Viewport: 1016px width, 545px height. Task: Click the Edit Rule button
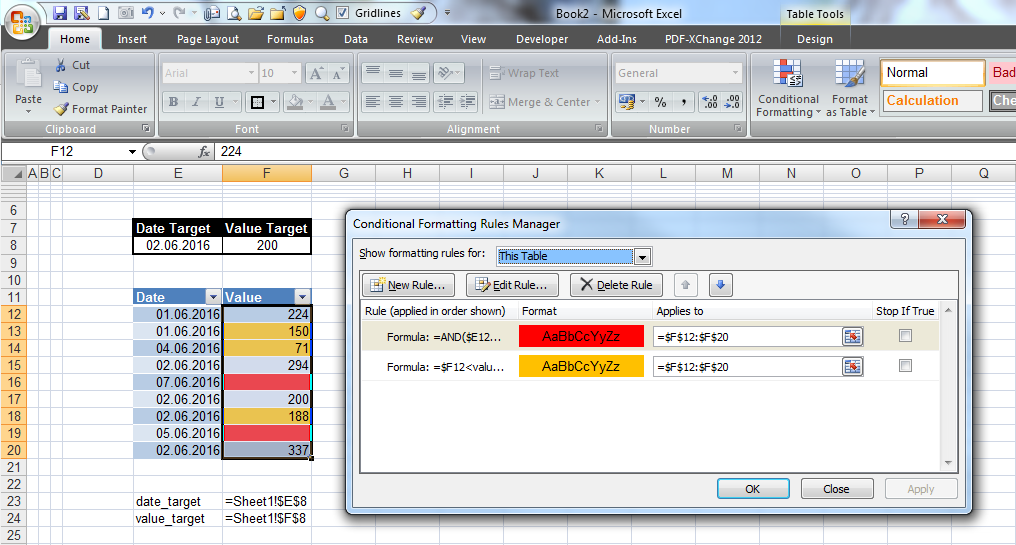(x=511, y=285)
